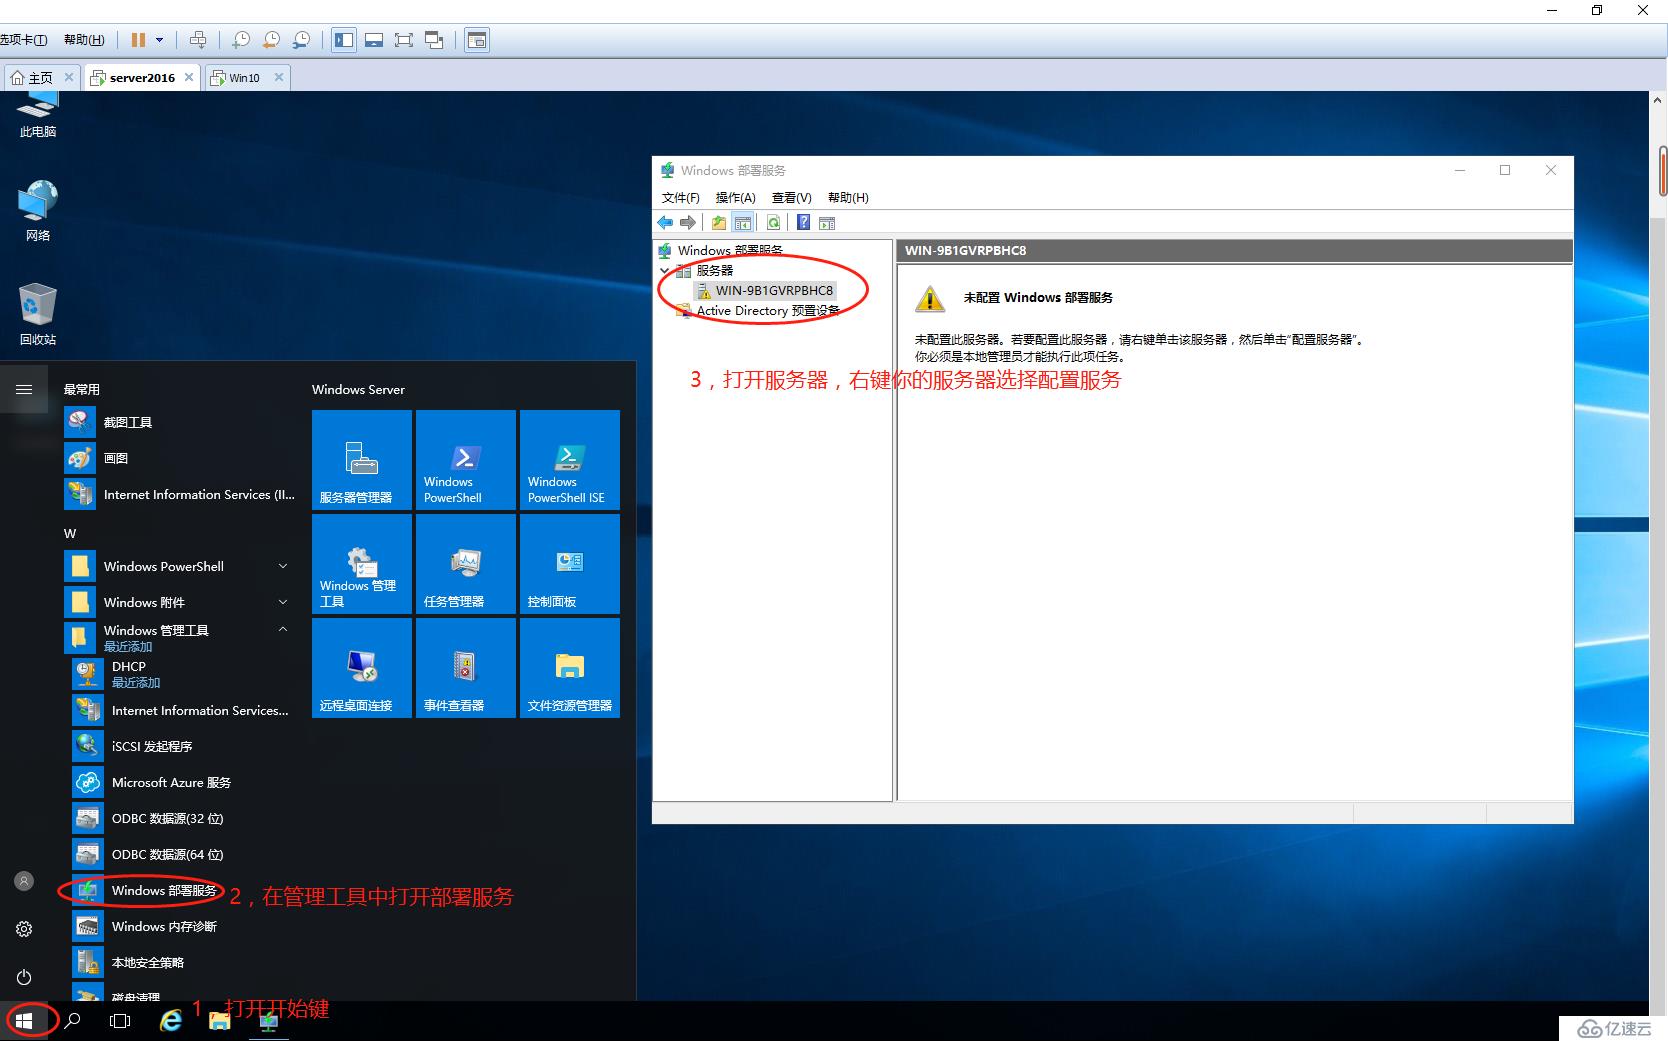This screenshot has height=1041, width=1668.
Task: Click the start menu hamburger expand button
Action: point(24,389)
